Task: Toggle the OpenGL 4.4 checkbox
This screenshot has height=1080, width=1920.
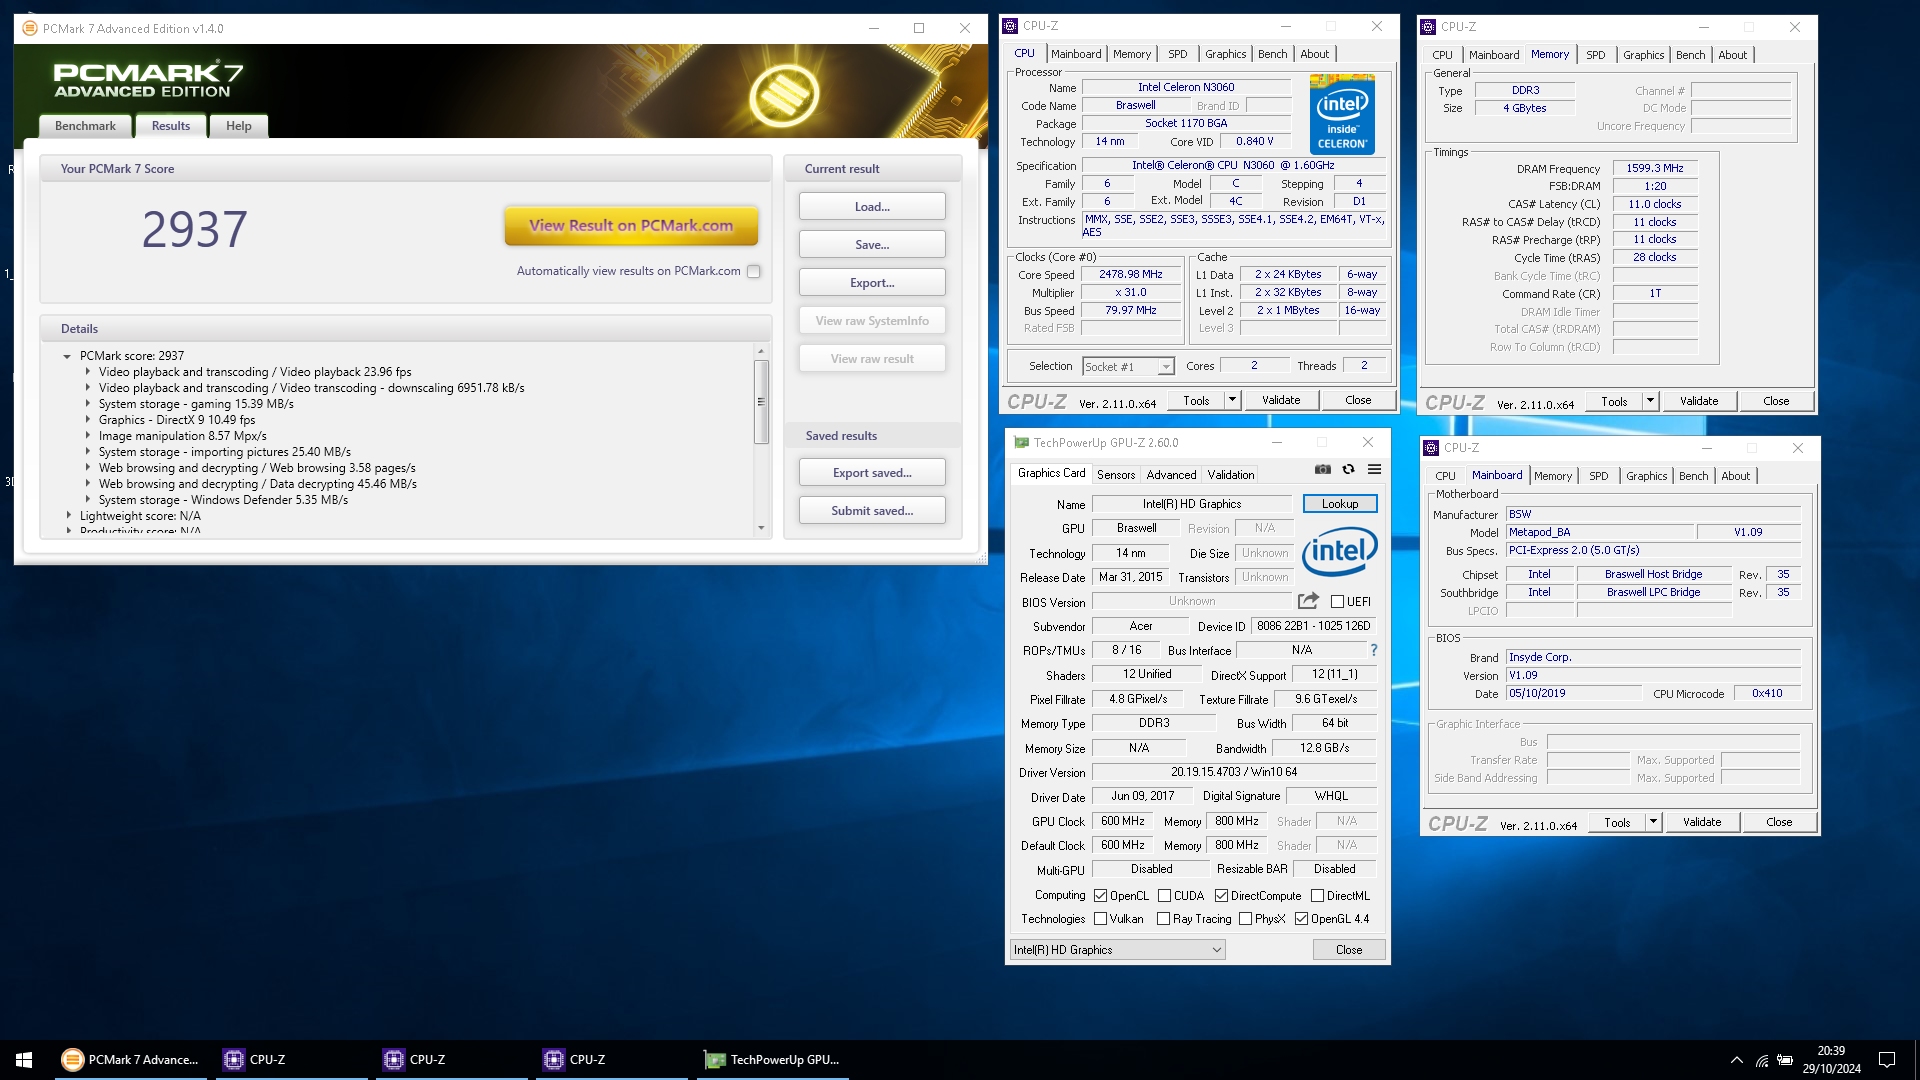Action: click(1301, 919)
